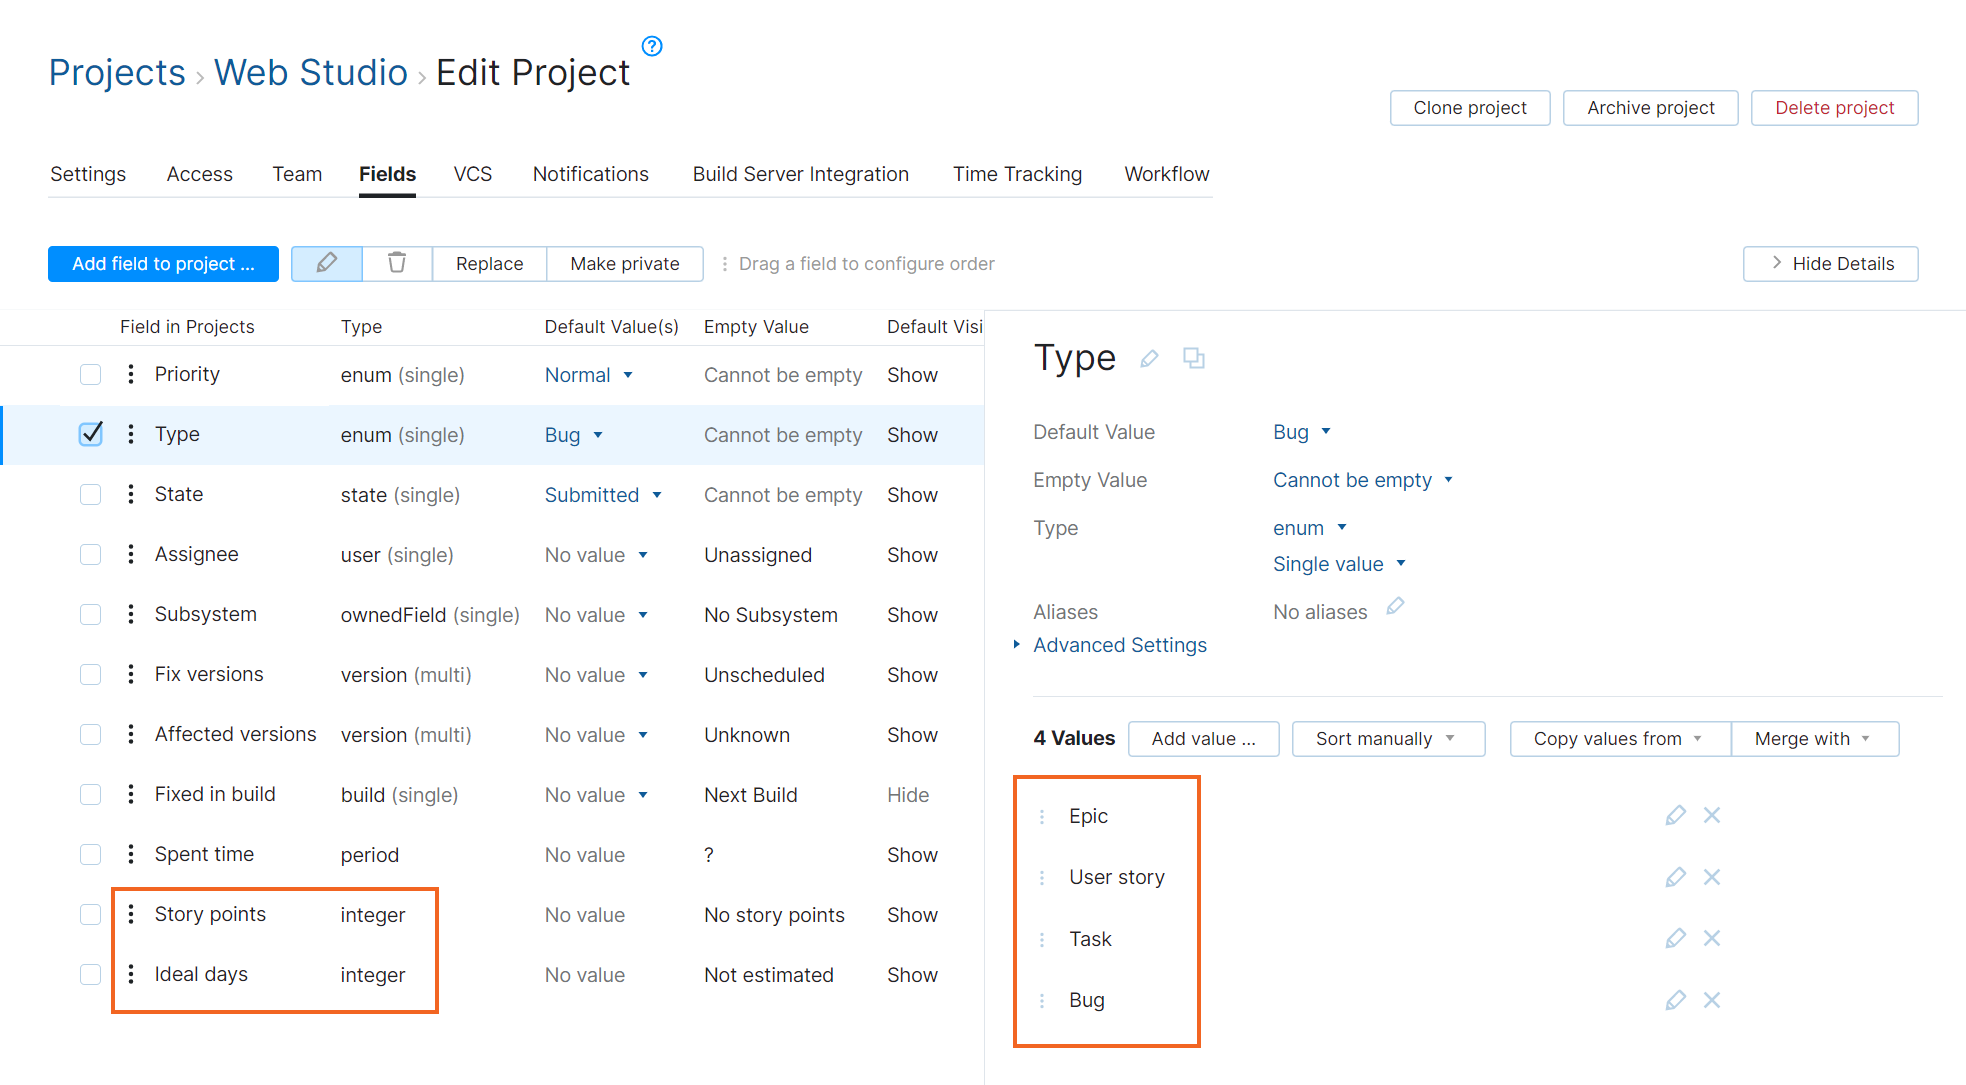Select the User story value row
This screenshot has height=1085, width=1966.
click(1116, 877)
